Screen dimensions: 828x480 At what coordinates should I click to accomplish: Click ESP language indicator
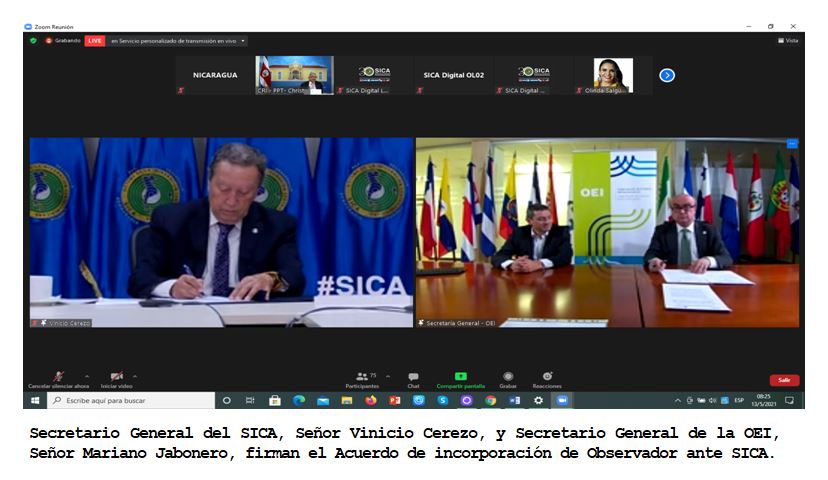(739, 400)
